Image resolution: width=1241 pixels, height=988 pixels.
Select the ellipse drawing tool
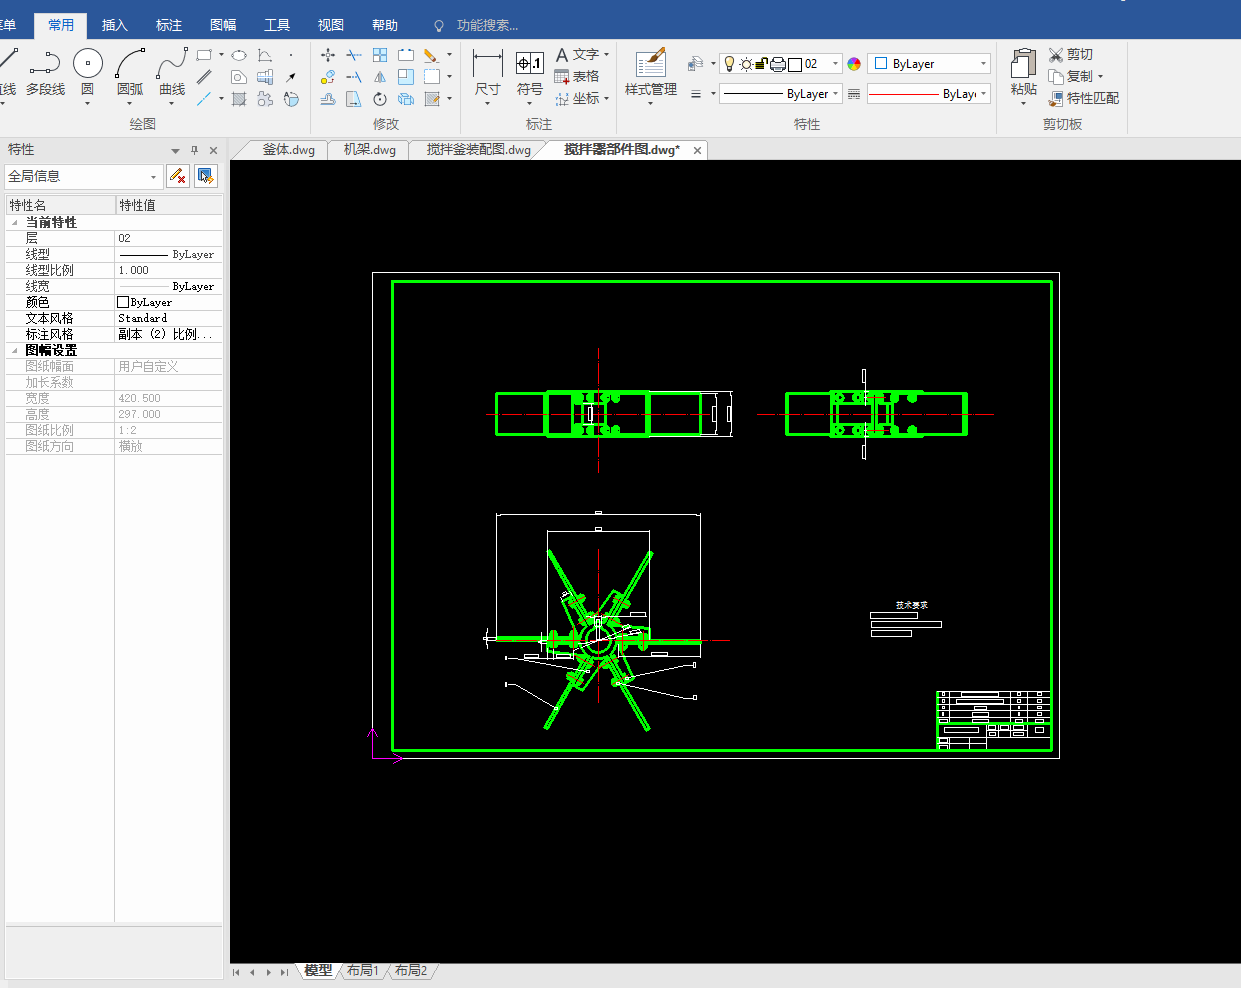(x=239, y=55)
